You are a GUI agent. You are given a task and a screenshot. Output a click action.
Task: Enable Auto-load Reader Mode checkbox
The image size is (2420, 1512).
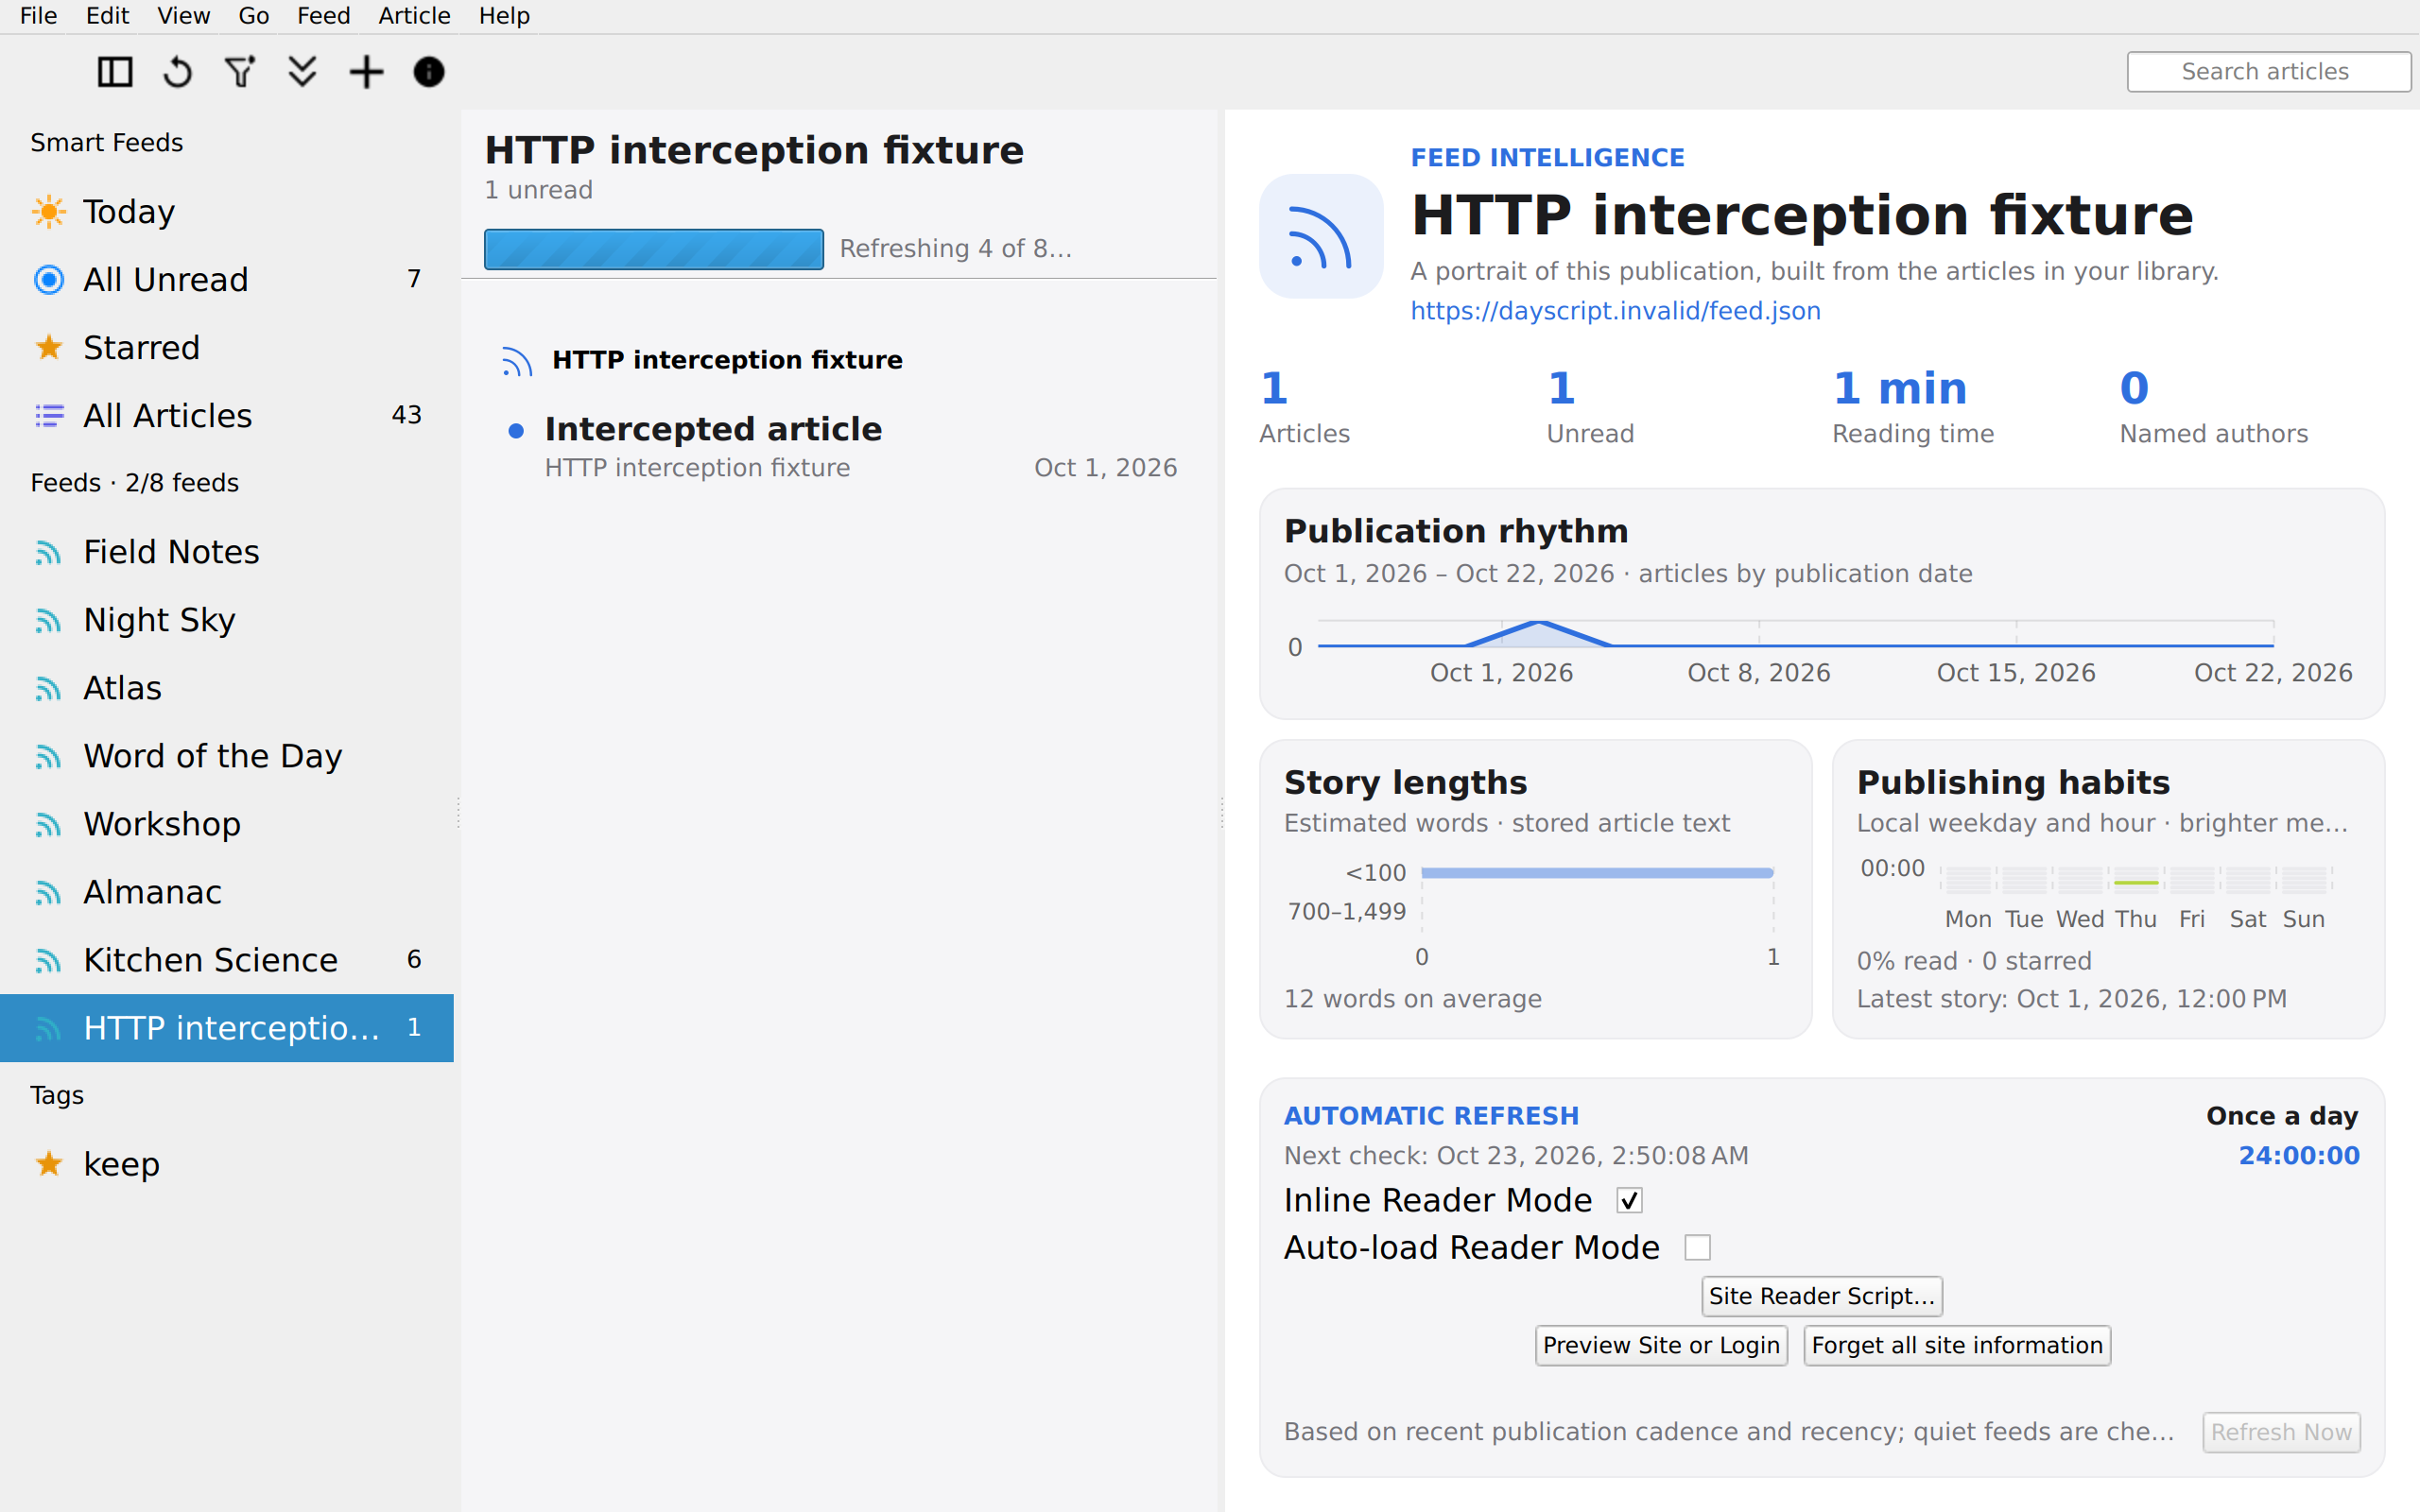tap(1698, 1248)
